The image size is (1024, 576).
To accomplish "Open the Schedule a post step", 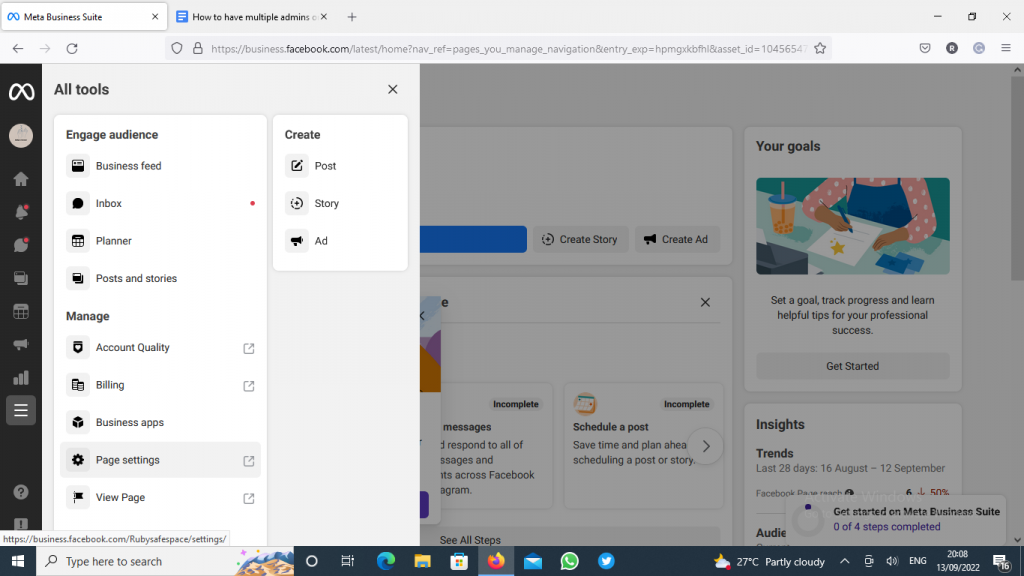I will (x=644, y=445).
